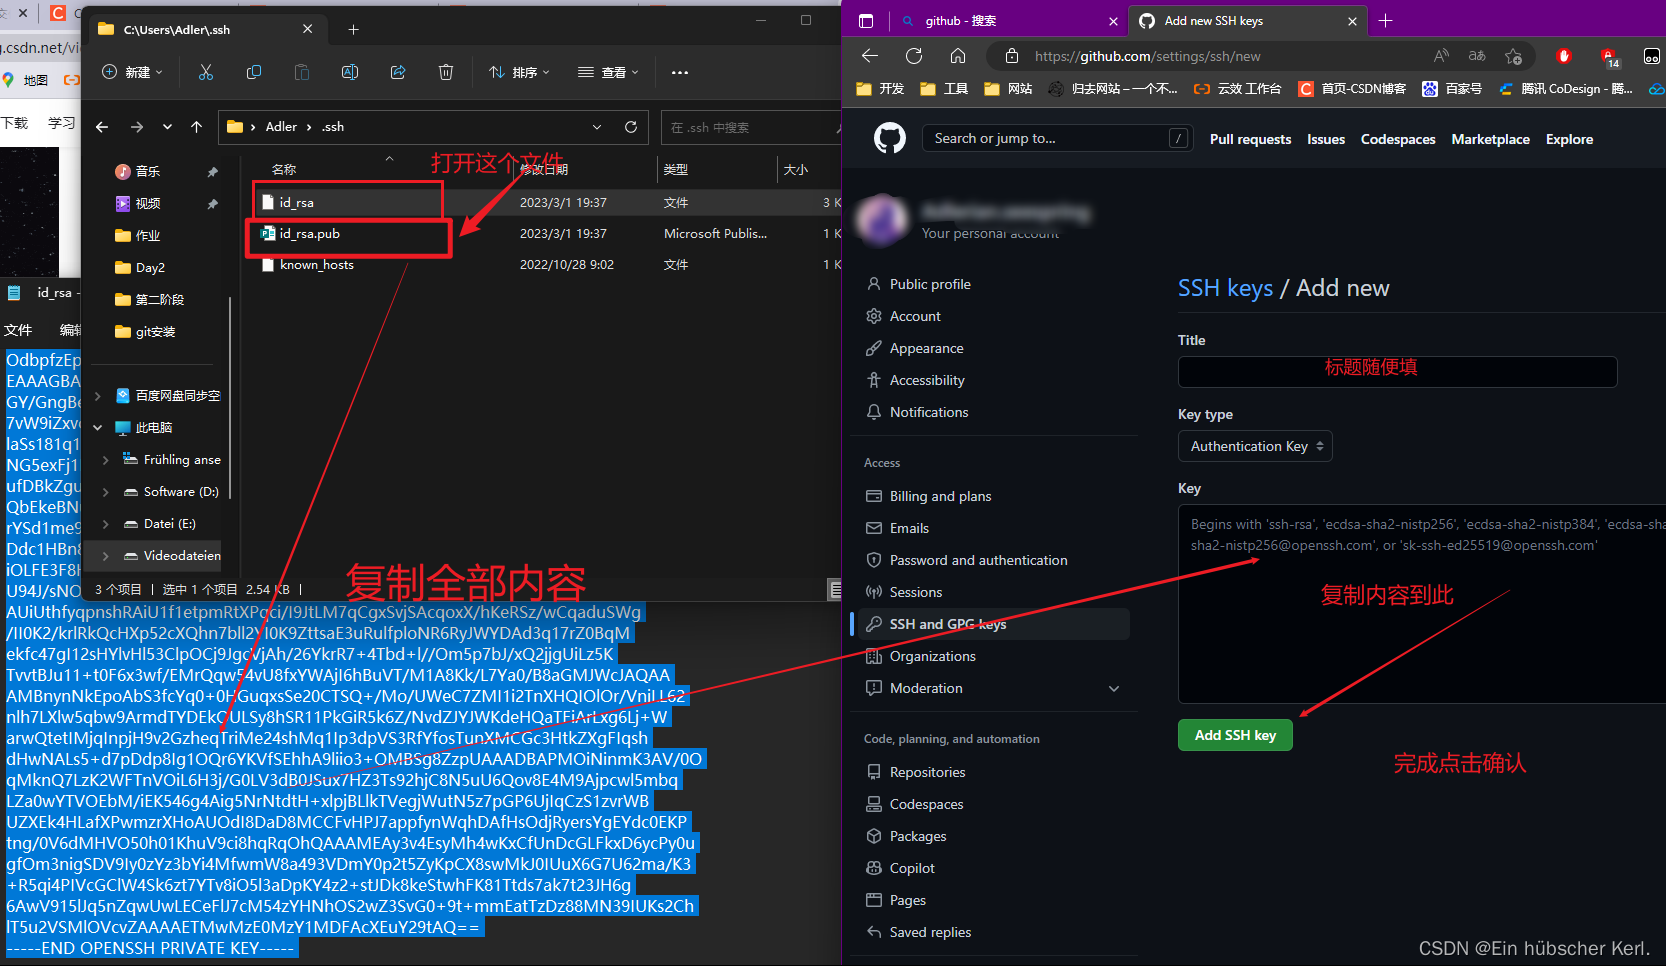
Task: Expand Datei (E:) drive node
Action: point(106,523)
